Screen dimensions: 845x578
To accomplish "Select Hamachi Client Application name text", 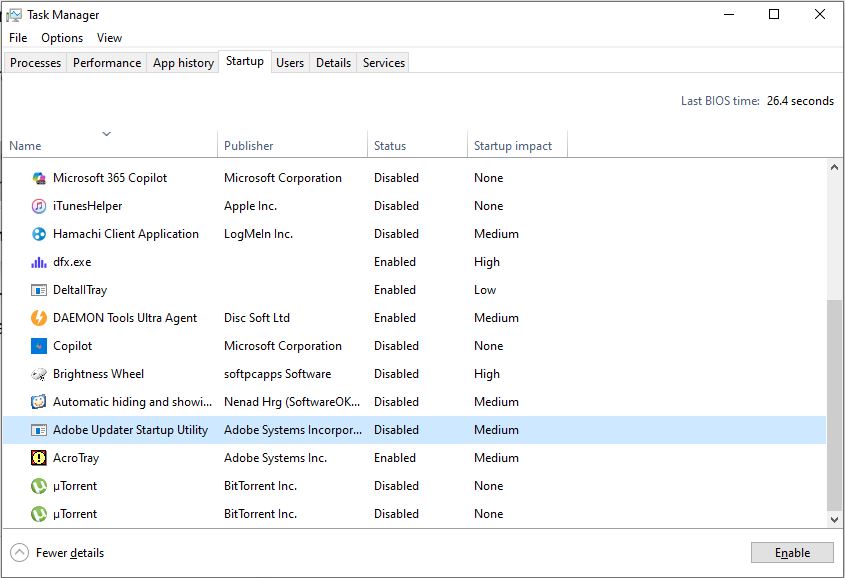I will point(126,234).
